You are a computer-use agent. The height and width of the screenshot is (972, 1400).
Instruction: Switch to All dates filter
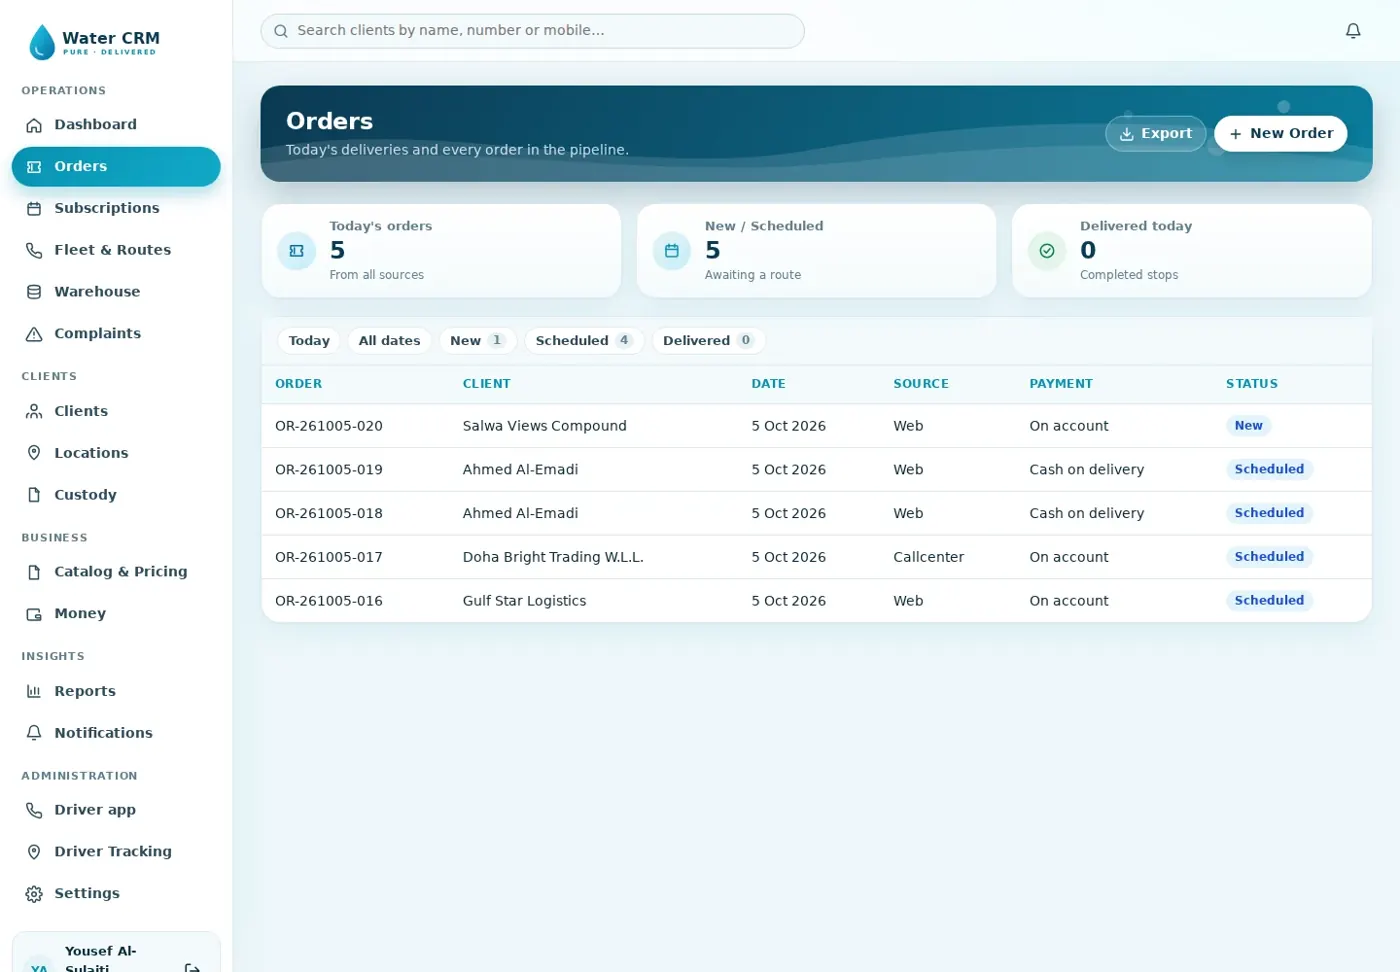(x=389, y=341)
